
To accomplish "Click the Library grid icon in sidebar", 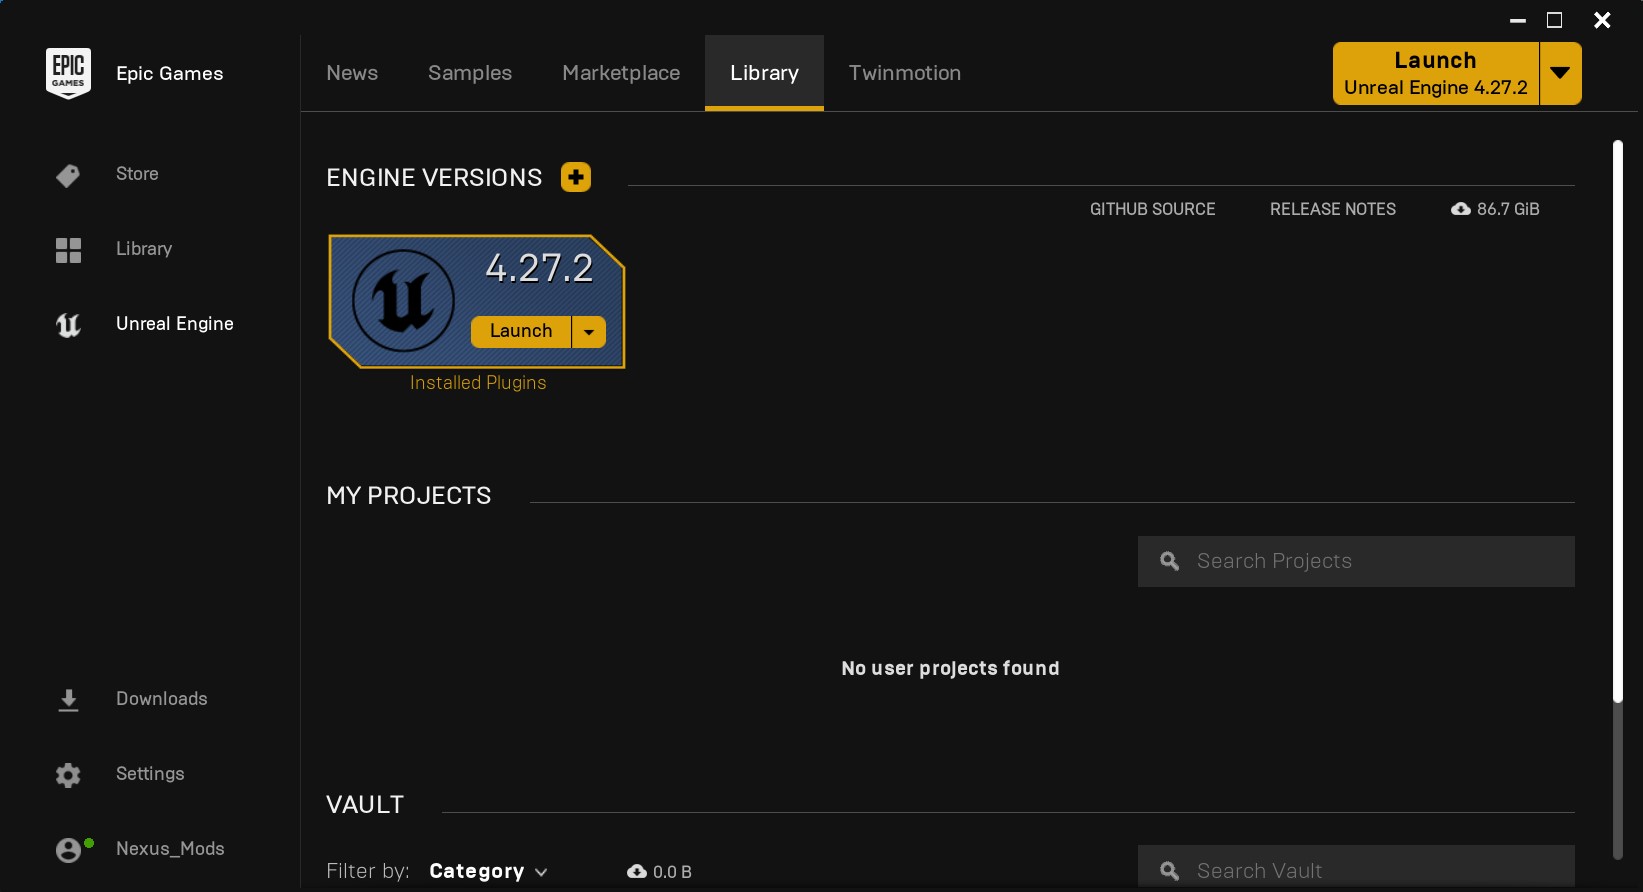I will click(68, 250).
